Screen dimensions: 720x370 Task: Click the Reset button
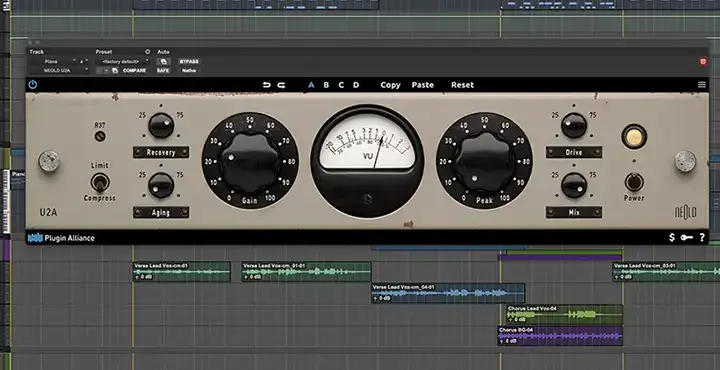click(x=462, y=85)
